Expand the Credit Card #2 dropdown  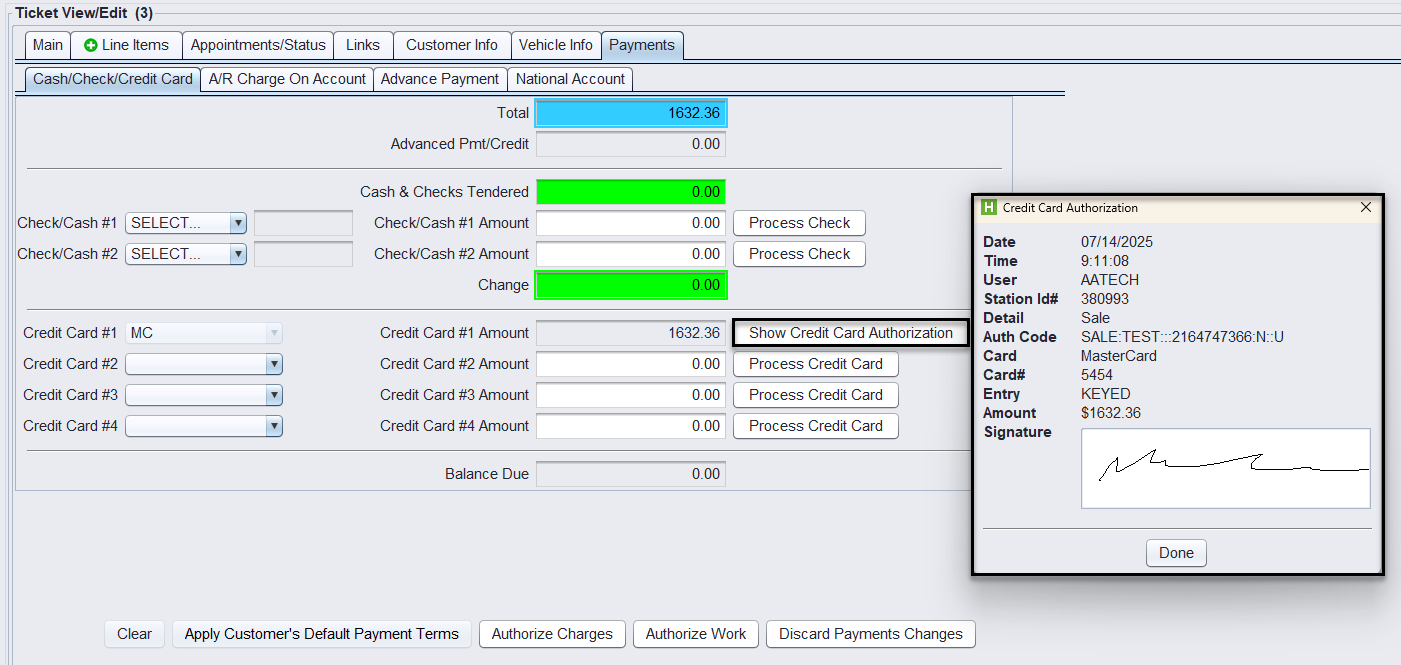(274, 364)
